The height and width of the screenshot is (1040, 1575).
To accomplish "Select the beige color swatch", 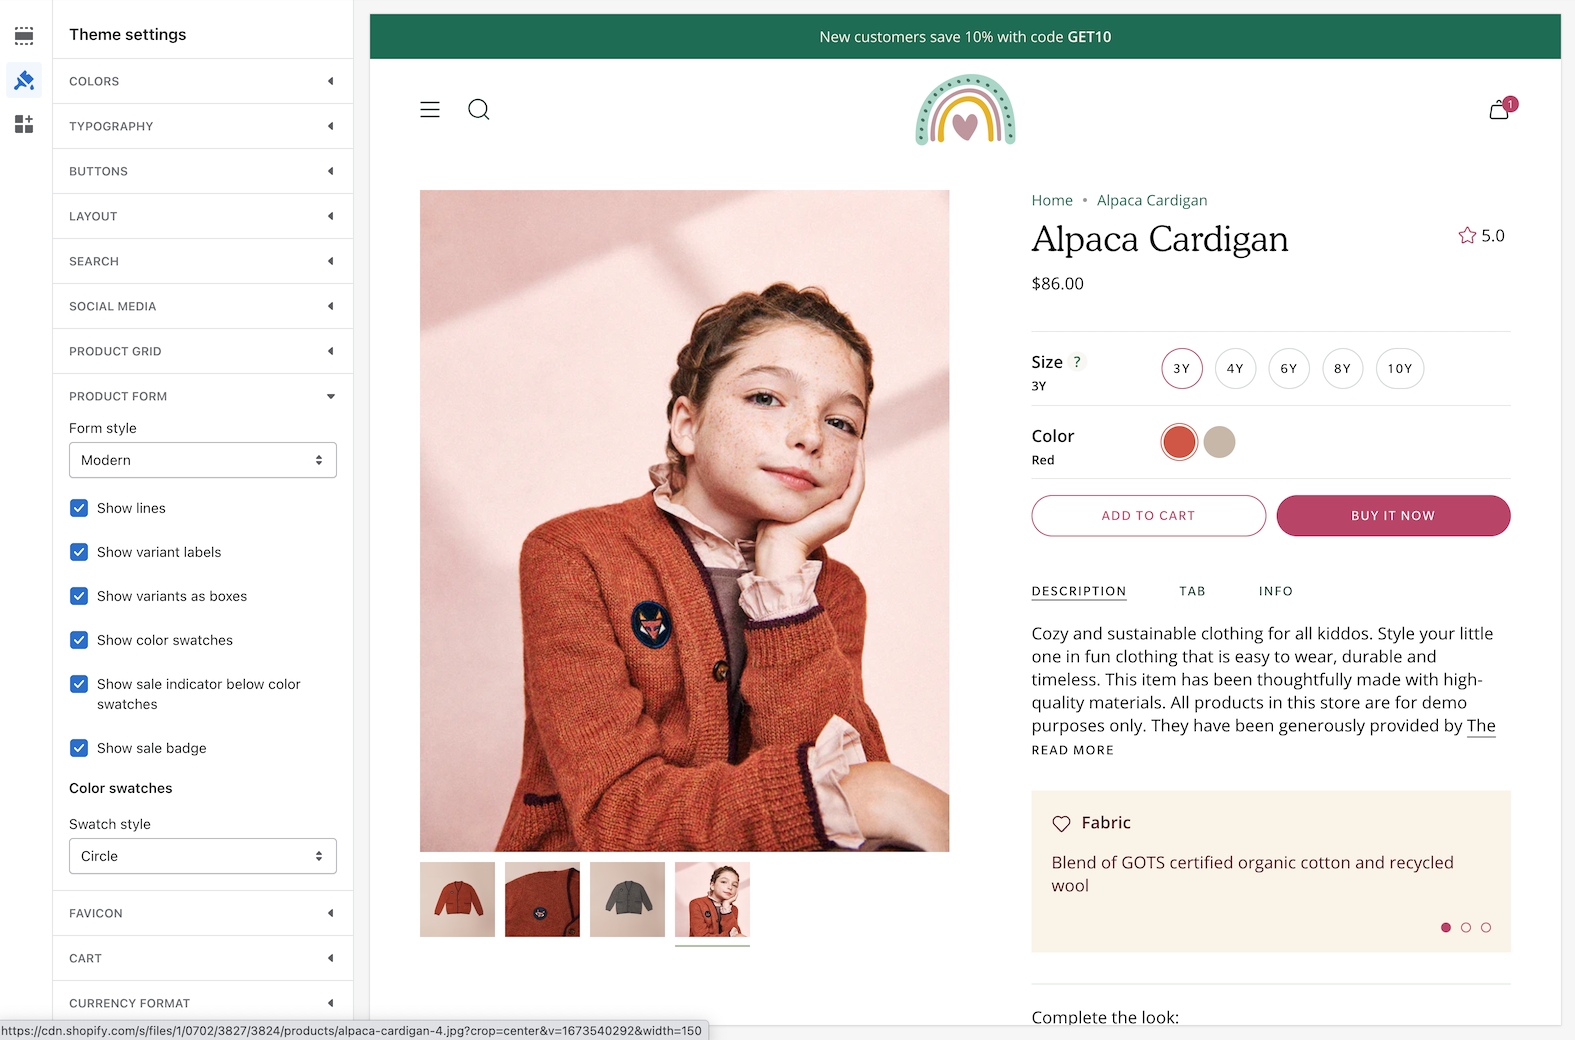I will (x=1219, y=442).
